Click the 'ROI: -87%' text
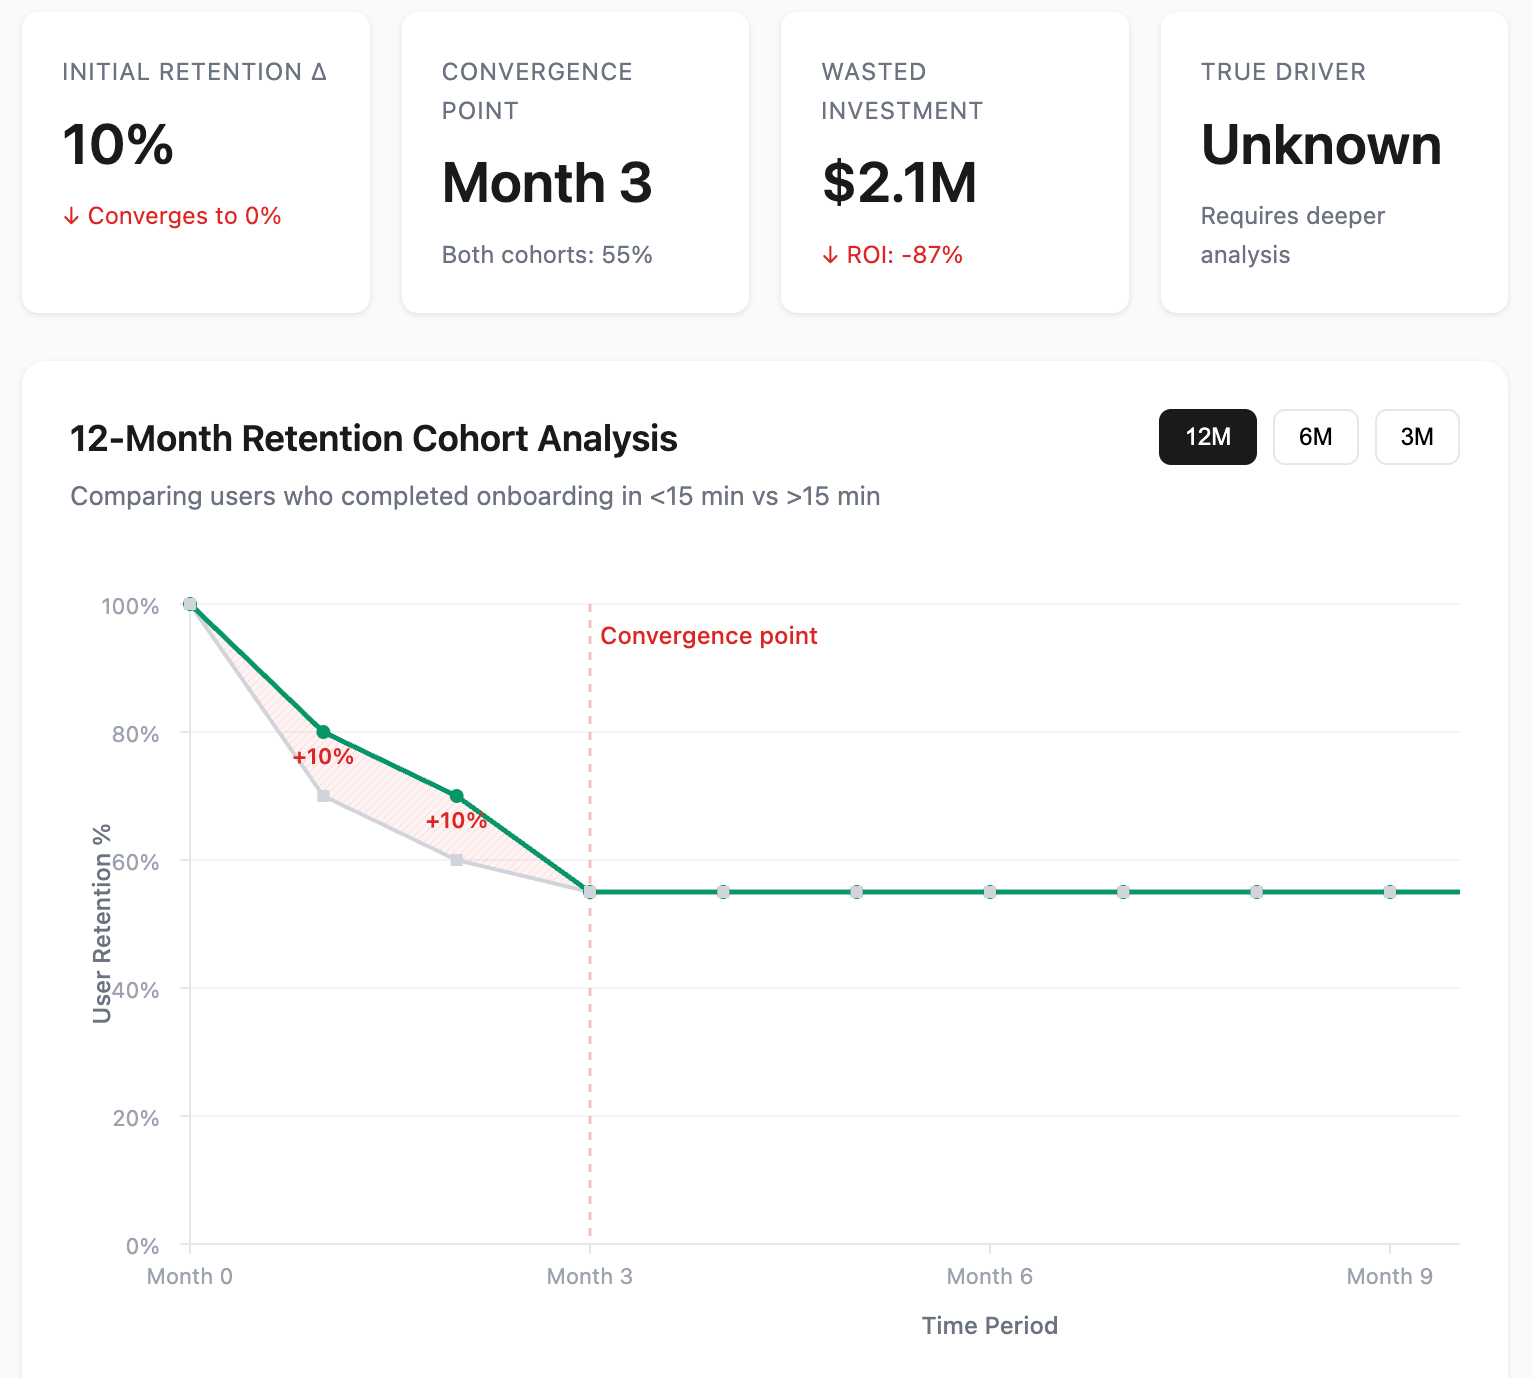Viewport: 1532px width, 1378px height. coord(892,255)
